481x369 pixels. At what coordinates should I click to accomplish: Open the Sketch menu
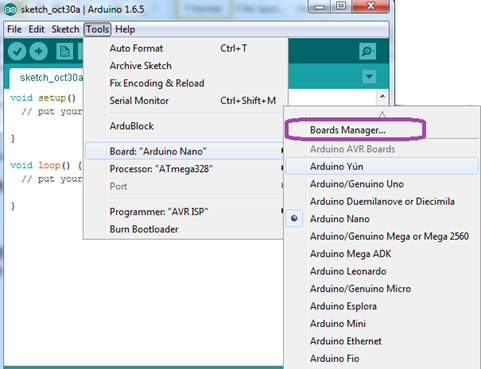click(x=65, y=29)
